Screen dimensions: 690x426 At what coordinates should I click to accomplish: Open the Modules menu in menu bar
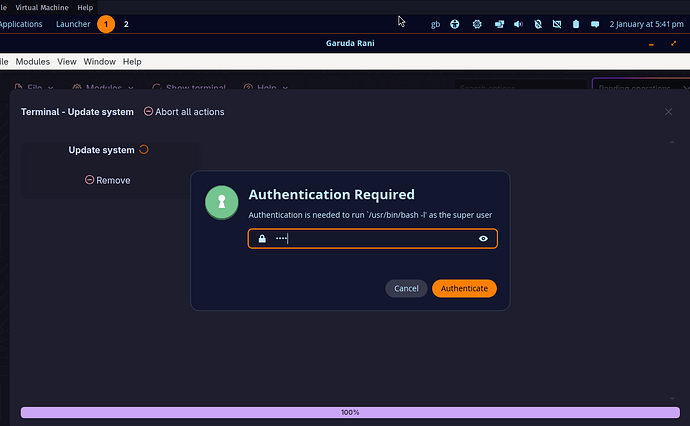[32, 62]
